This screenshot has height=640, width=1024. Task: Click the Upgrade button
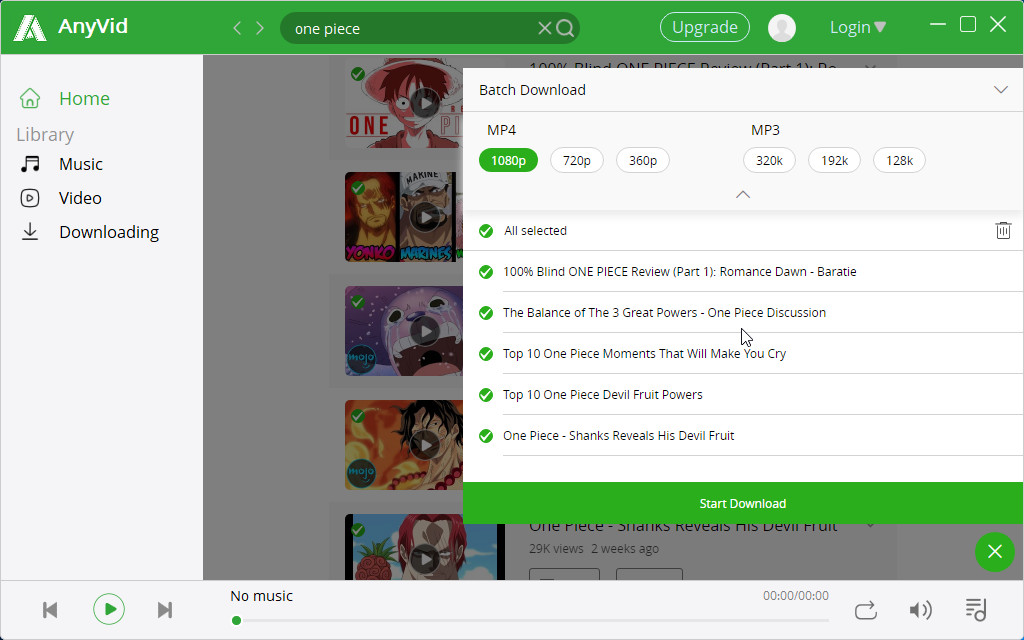(705, 27)
